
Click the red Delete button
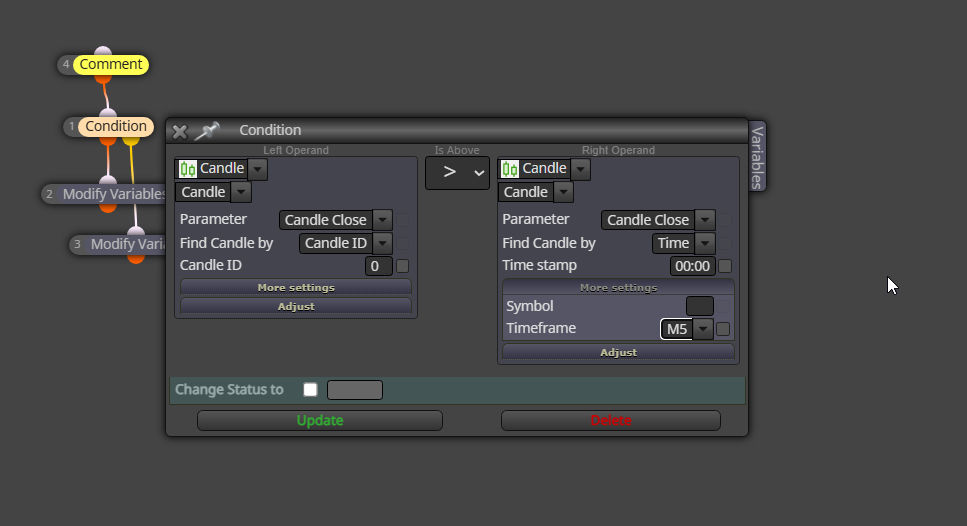(611, 421)
